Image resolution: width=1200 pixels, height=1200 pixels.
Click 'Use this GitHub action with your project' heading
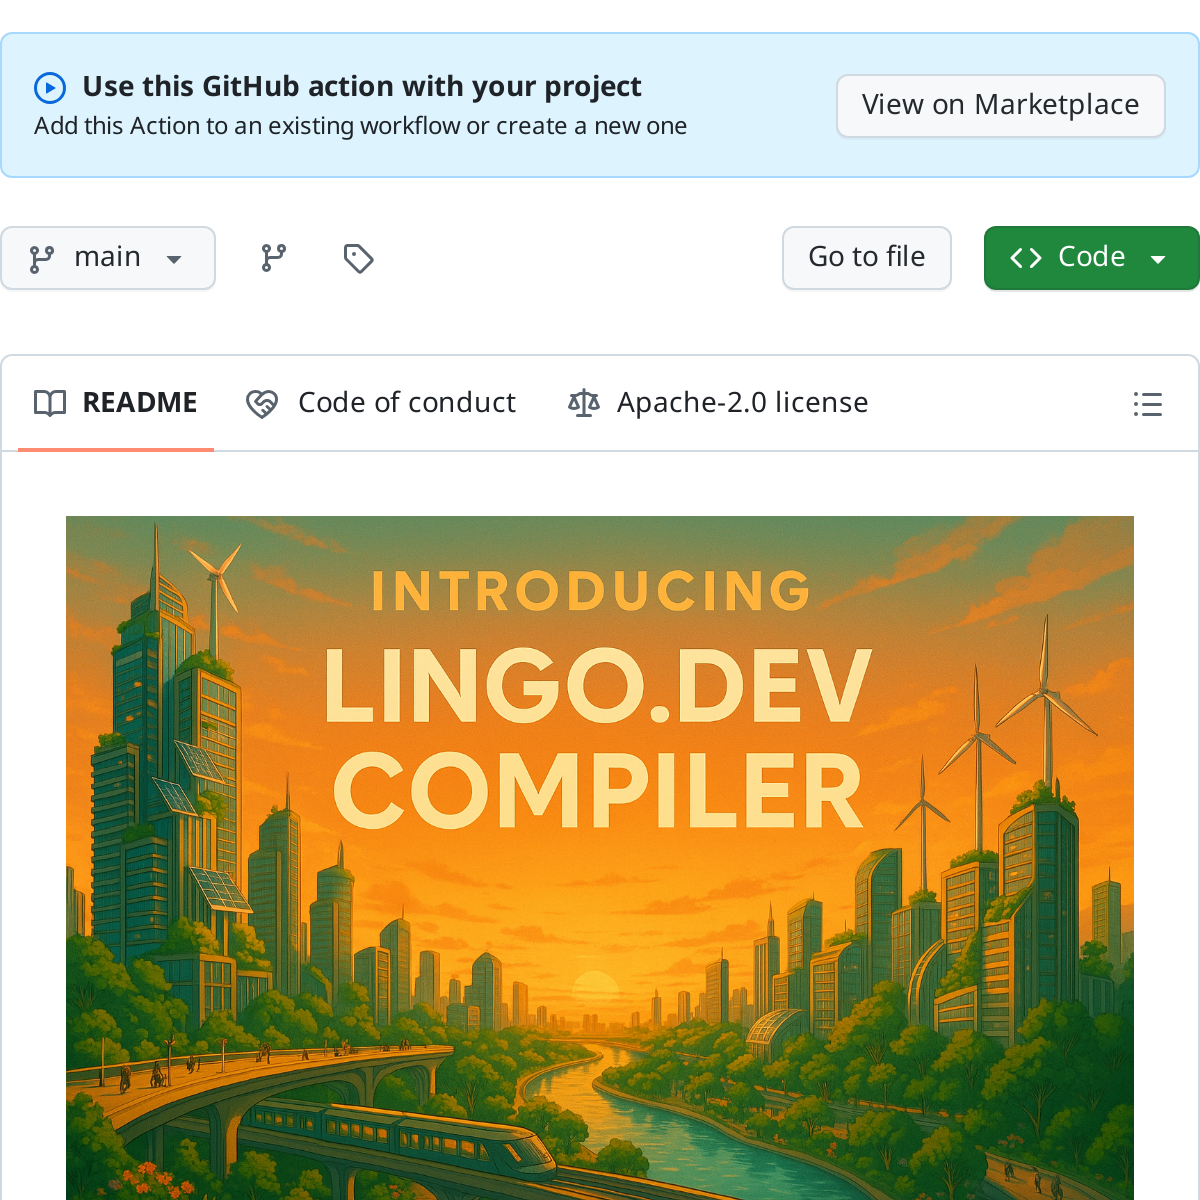coord(362,87)
